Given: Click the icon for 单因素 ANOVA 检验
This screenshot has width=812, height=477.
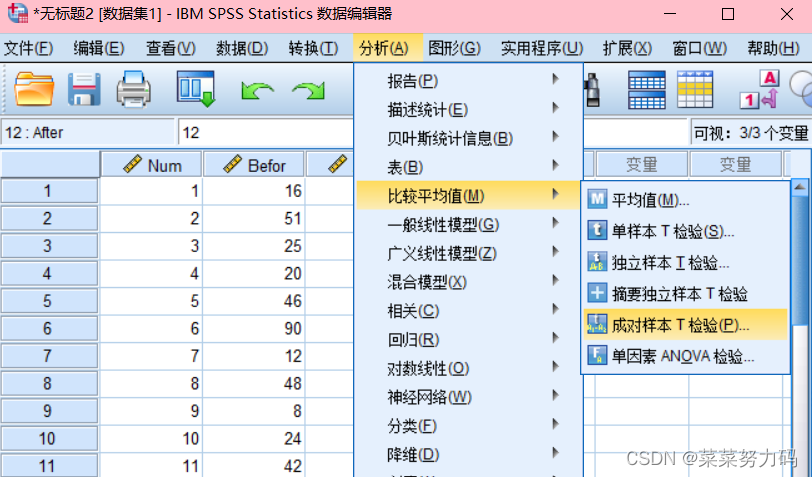Looking at the screenshot, I should (597, 355).
